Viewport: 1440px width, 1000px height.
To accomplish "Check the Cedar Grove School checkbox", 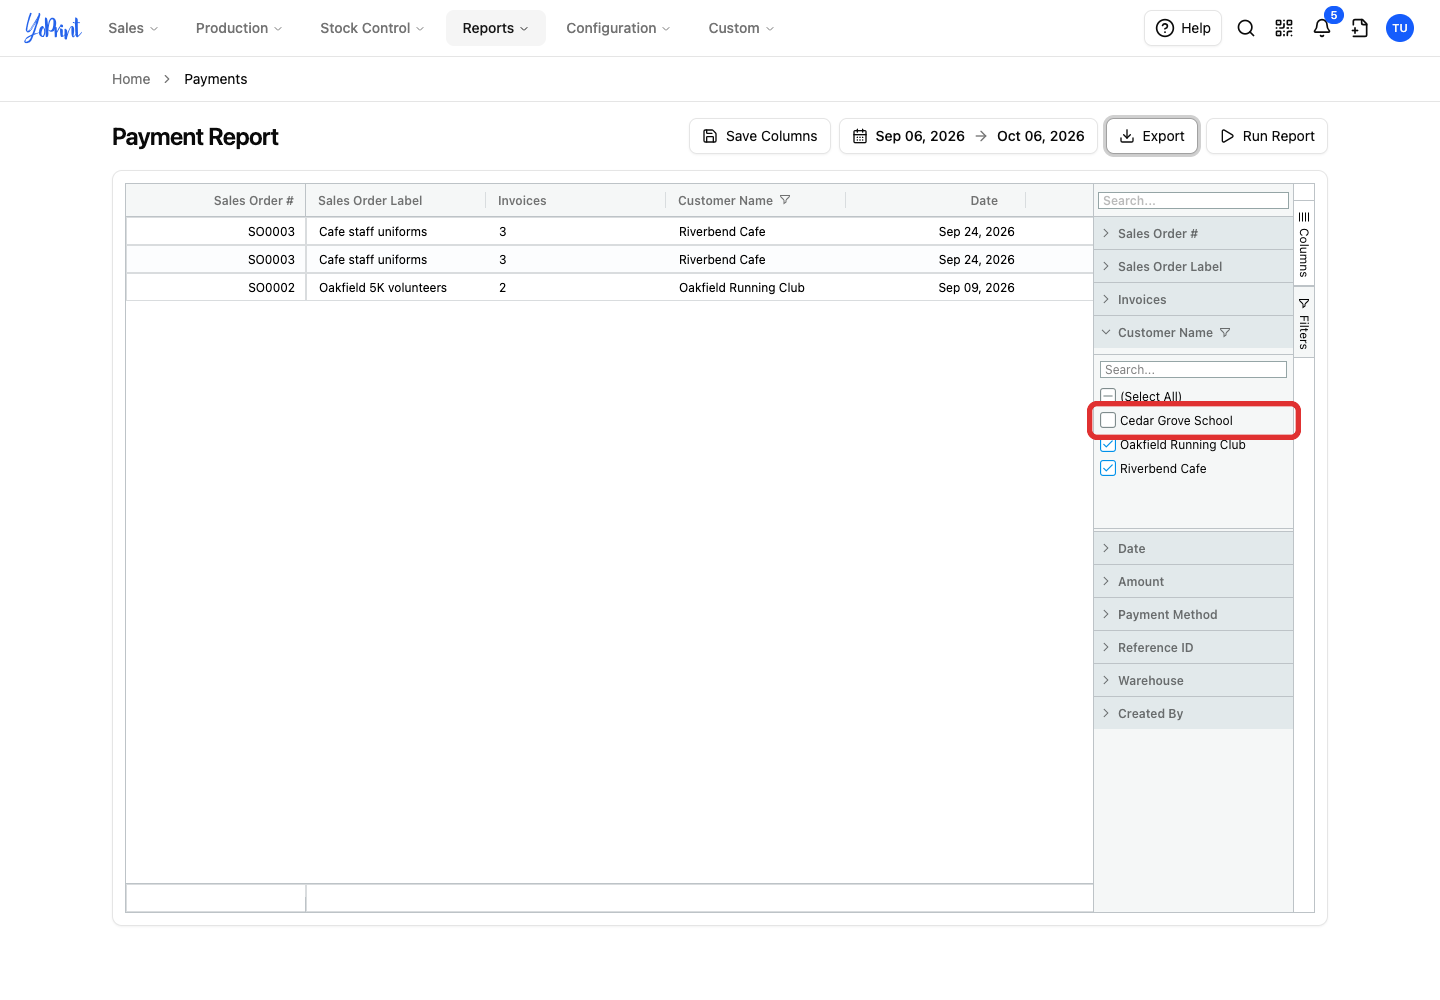I will click(1108, 421).
